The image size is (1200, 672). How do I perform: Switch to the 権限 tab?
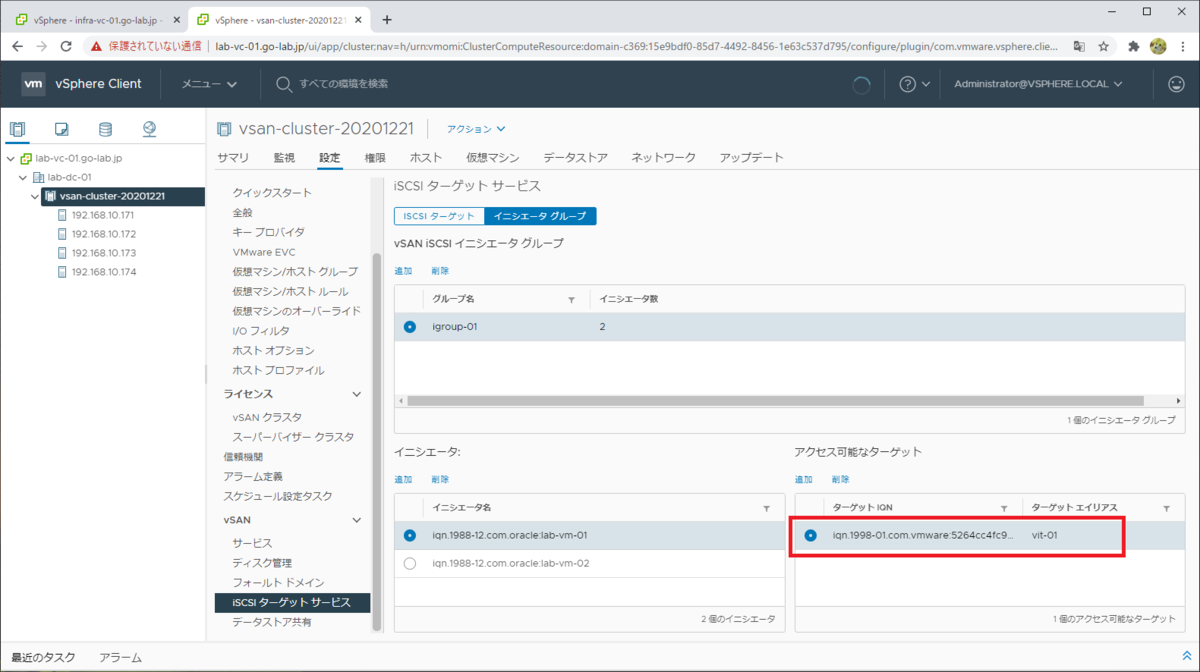click(375, 158)
